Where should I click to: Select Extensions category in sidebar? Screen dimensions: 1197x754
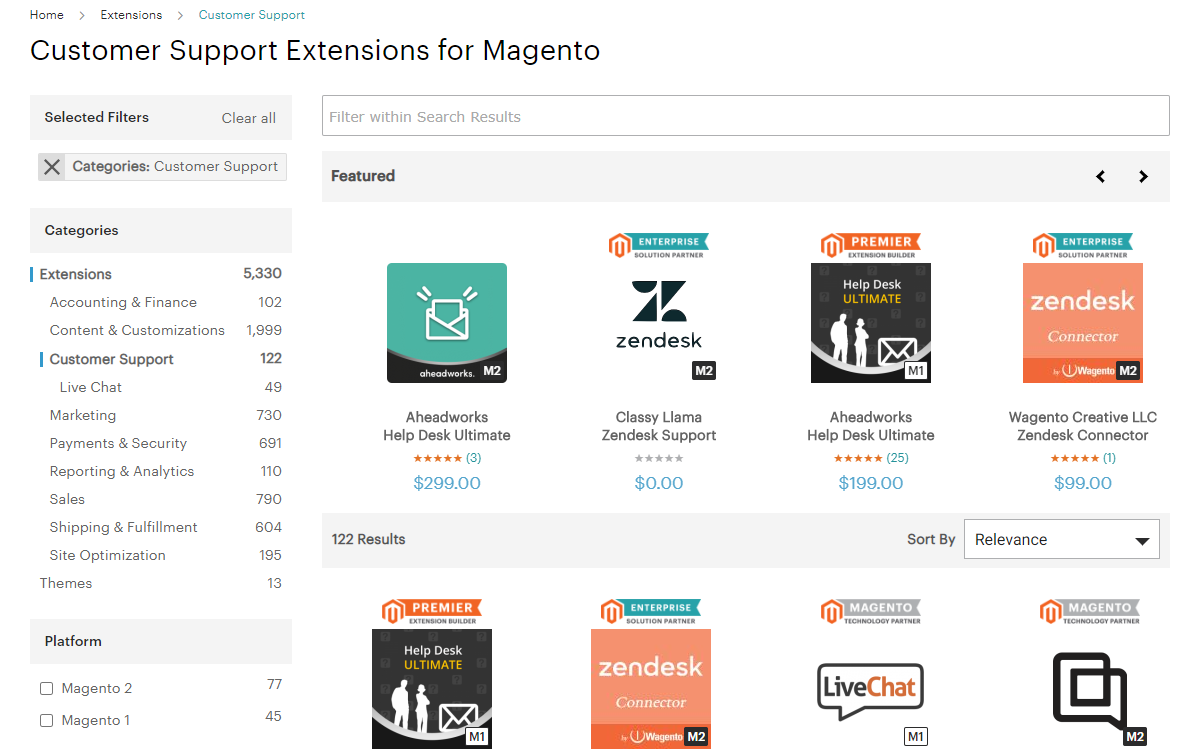pyautogui.click(x=76, y=274)
